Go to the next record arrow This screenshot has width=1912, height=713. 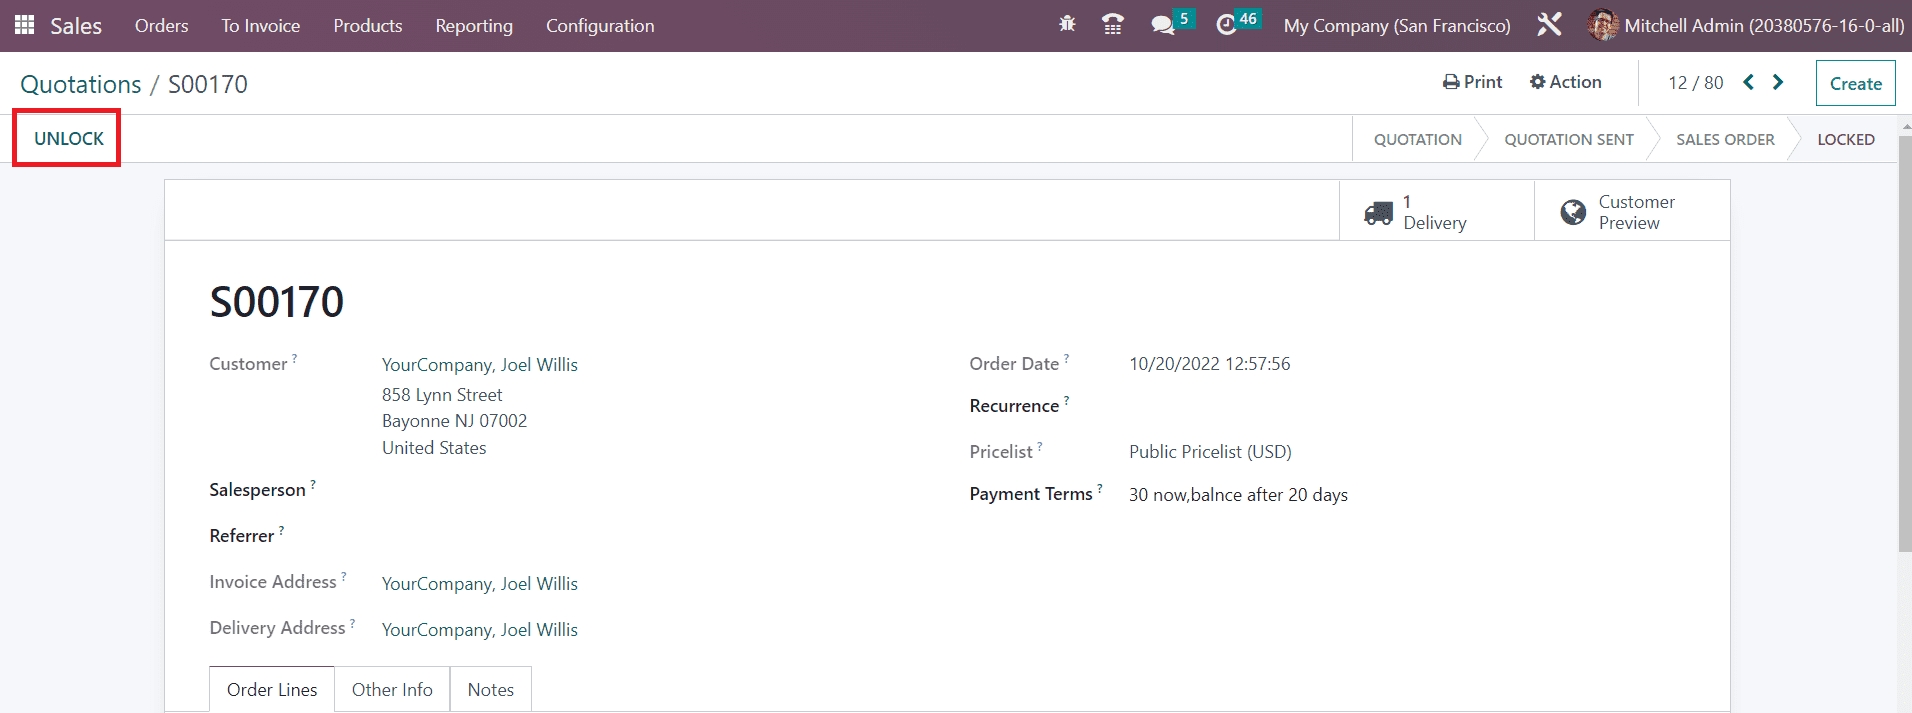click(1778, 82)
